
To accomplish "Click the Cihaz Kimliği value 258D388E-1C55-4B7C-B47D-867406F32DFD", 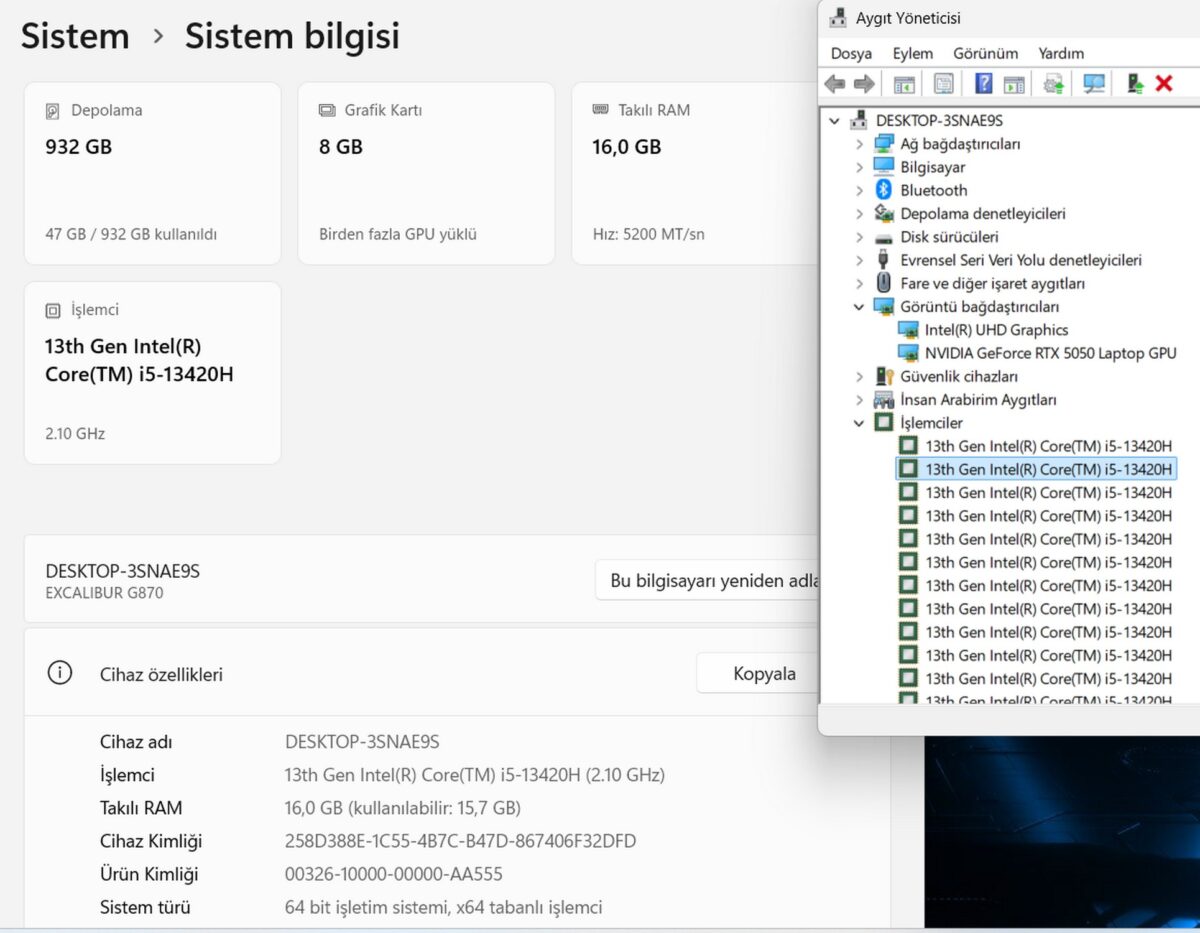I will pos(460,841).
